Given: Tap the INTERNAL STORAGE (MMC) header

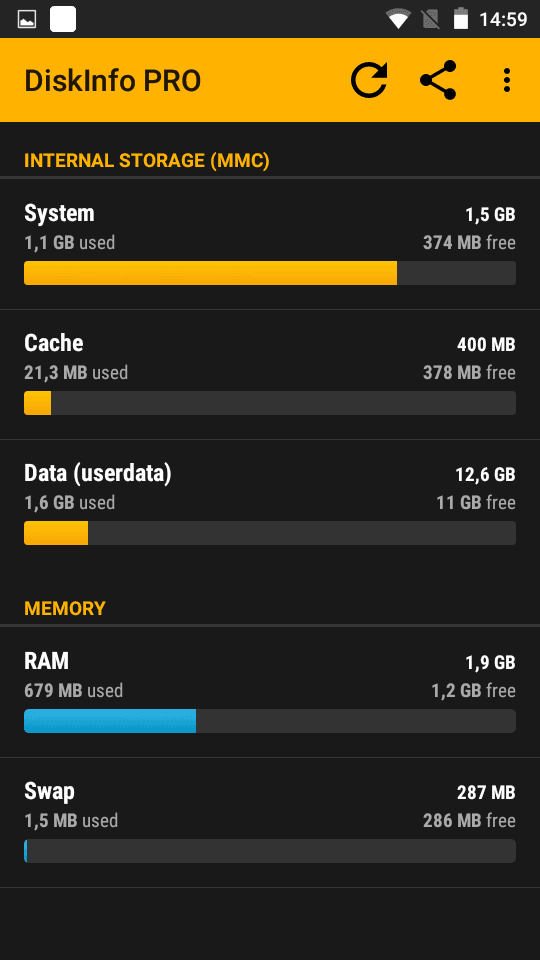Looking at the screenshot, I should [147, 161].
